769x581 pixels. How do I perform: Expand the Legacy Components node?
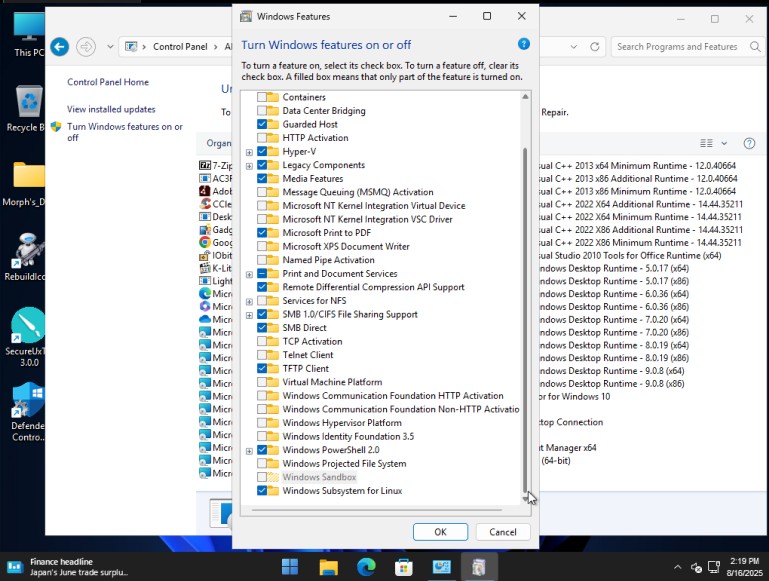tap(249, 166)
